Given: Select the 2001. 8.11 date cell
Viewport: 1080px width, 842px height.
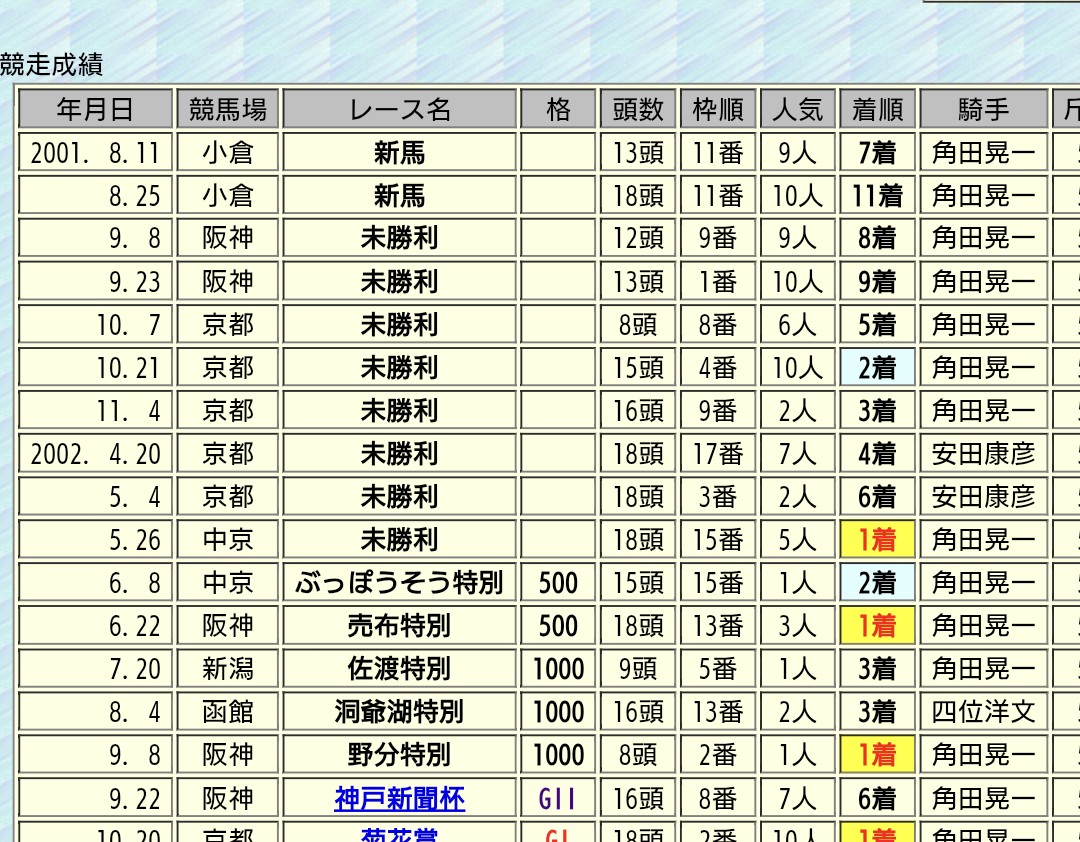Looking at the screenshot, I should pos(95,153).
